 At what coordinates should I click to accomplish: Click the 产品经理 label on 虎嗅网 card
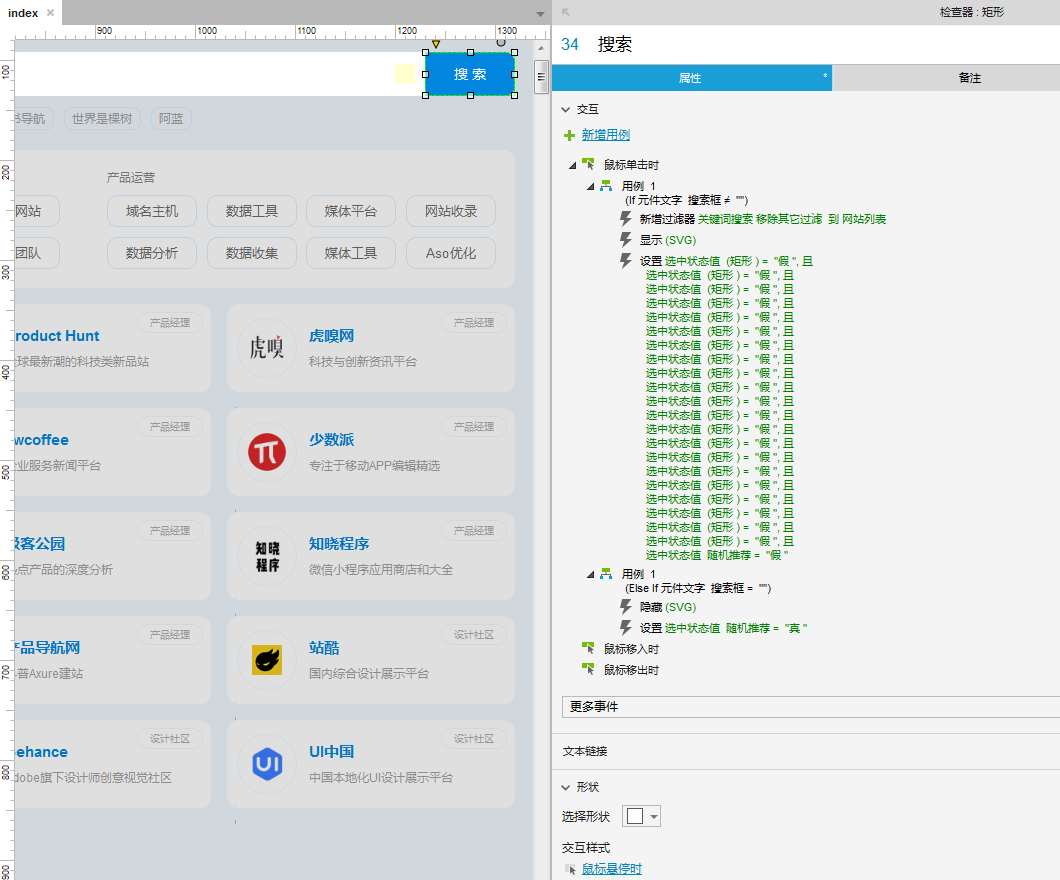(x=474, y=322)
